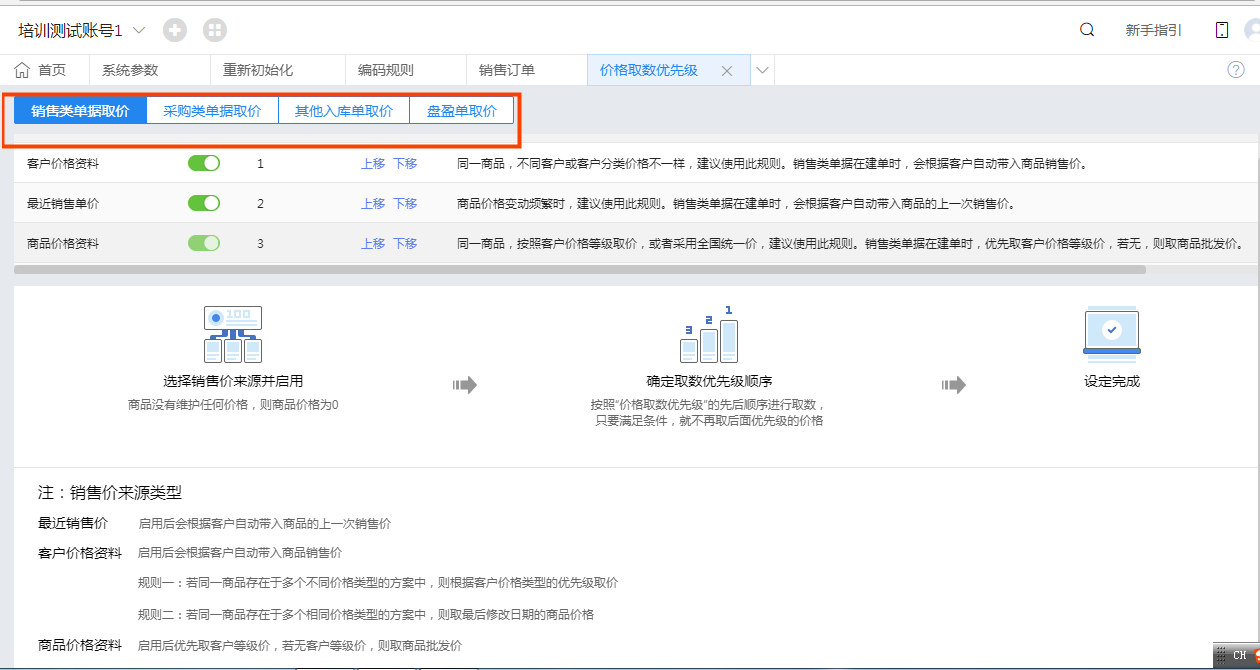Screen dimensions: 1260x670
Task: Click the round plus add icon
Action: tap(175, 30)
